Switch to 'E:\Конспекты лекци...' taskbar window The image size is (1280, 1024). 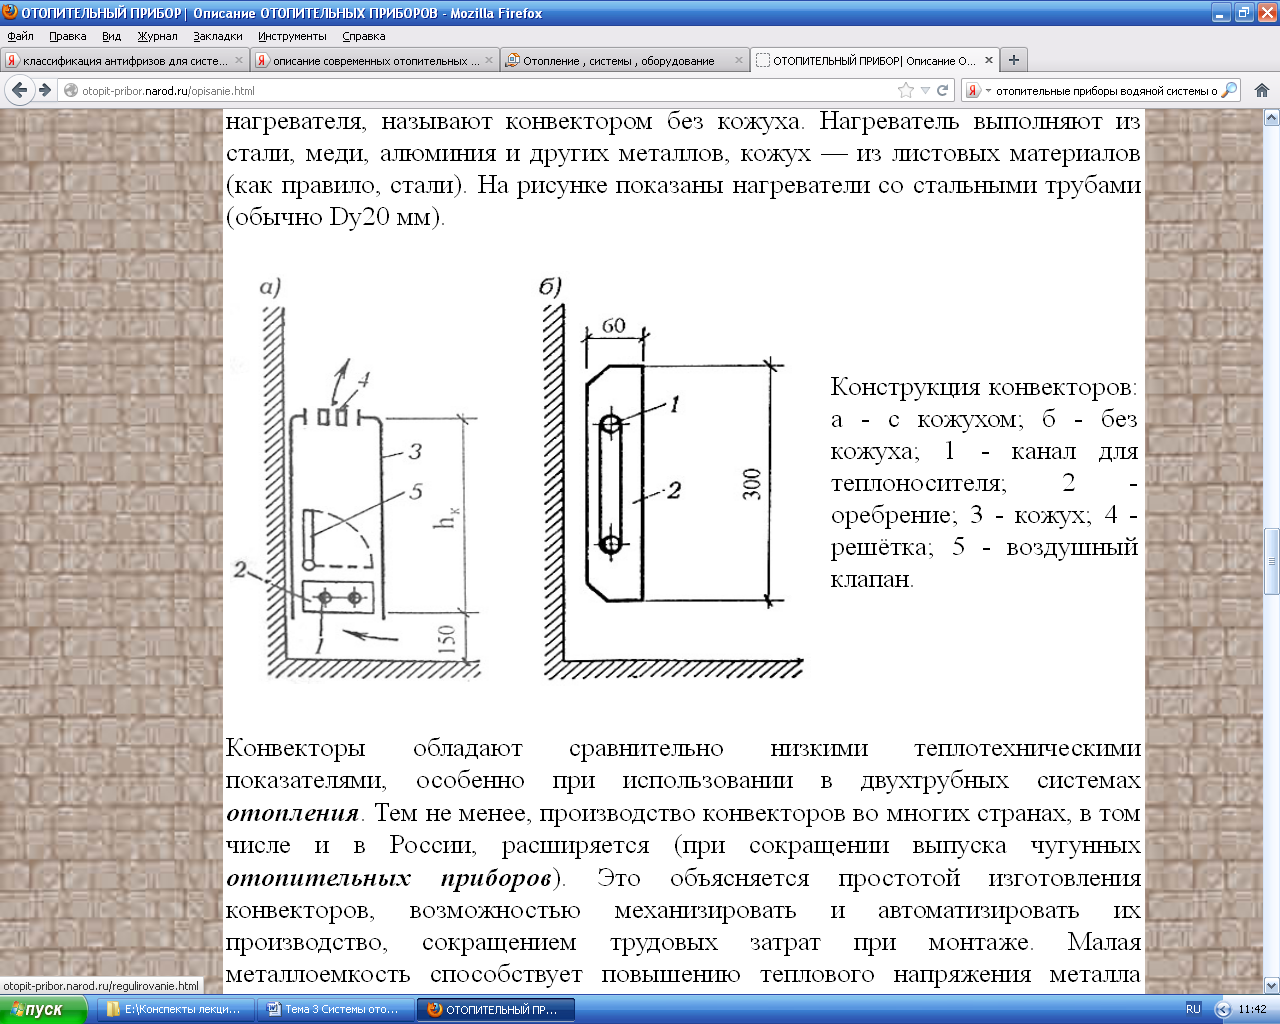click(175, 1009)
